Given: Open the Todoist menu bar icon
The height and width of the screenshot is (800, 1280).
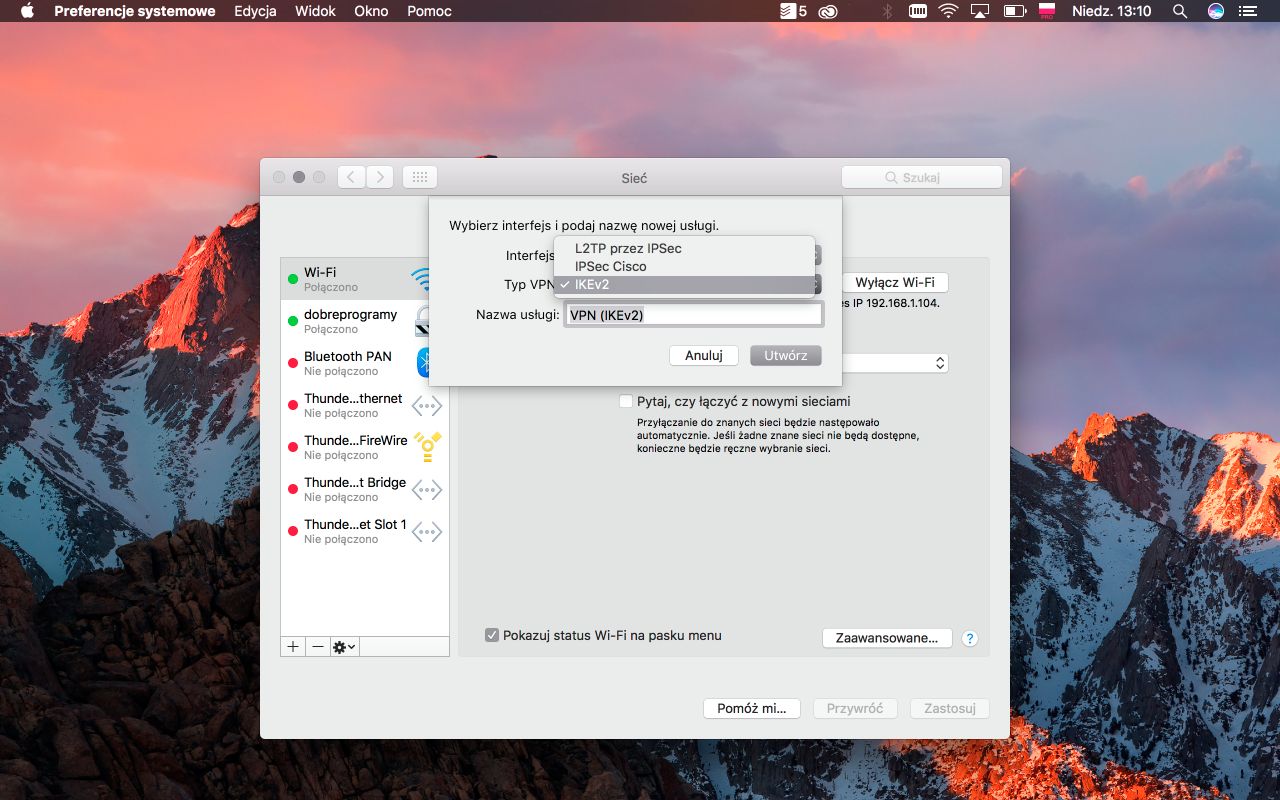Looking at the screenshot, I should click(x=793, y=11).
